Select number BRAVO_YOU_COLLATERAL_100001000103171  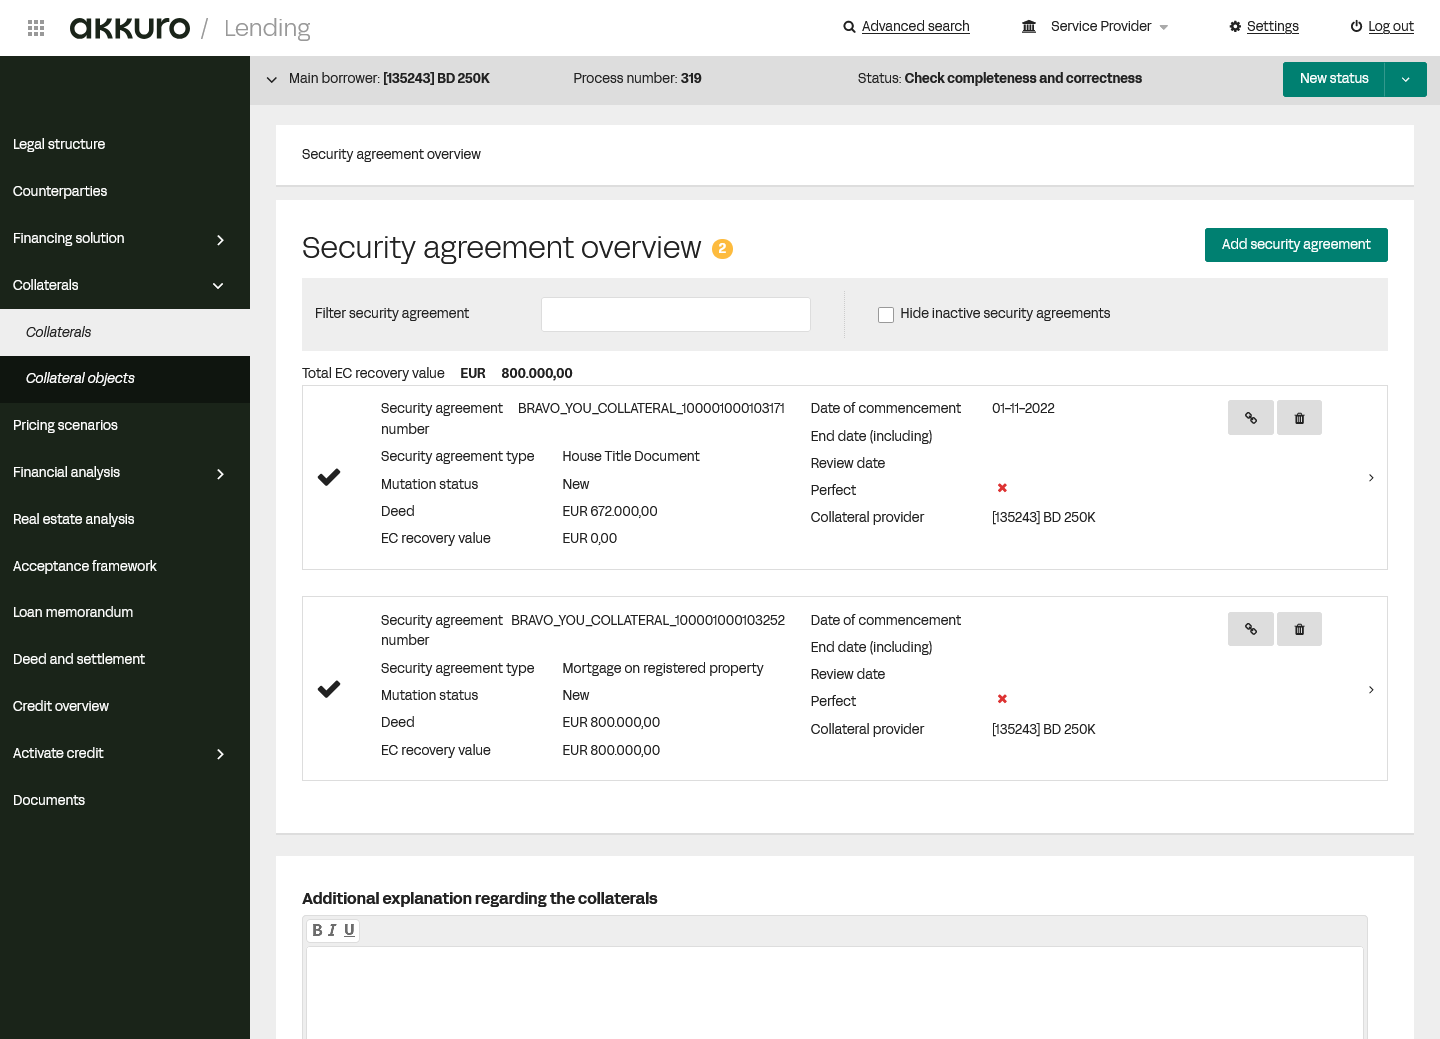651,408
